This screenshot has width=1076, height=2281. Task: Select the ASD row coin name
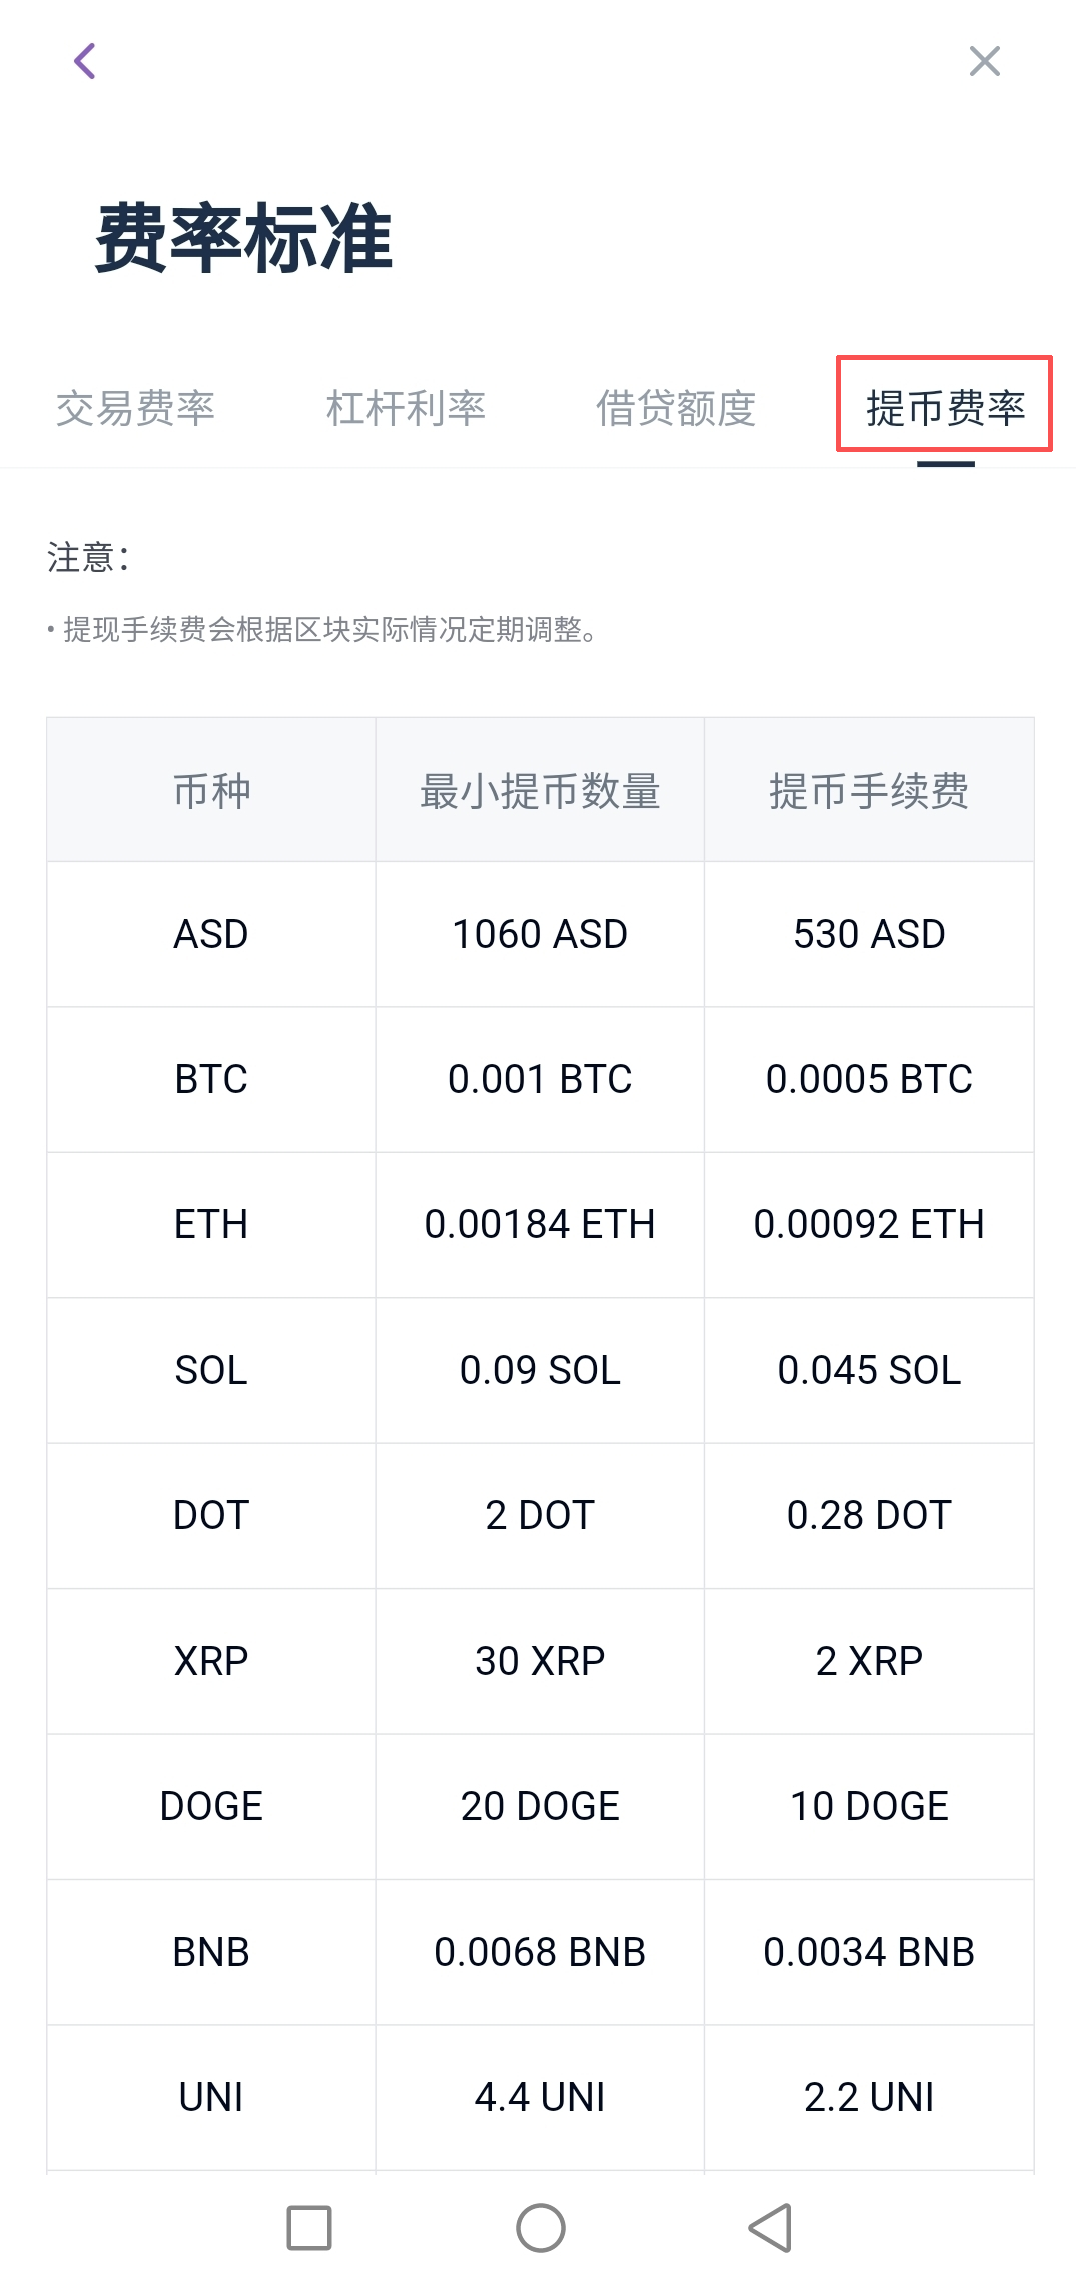pos(211,934)
